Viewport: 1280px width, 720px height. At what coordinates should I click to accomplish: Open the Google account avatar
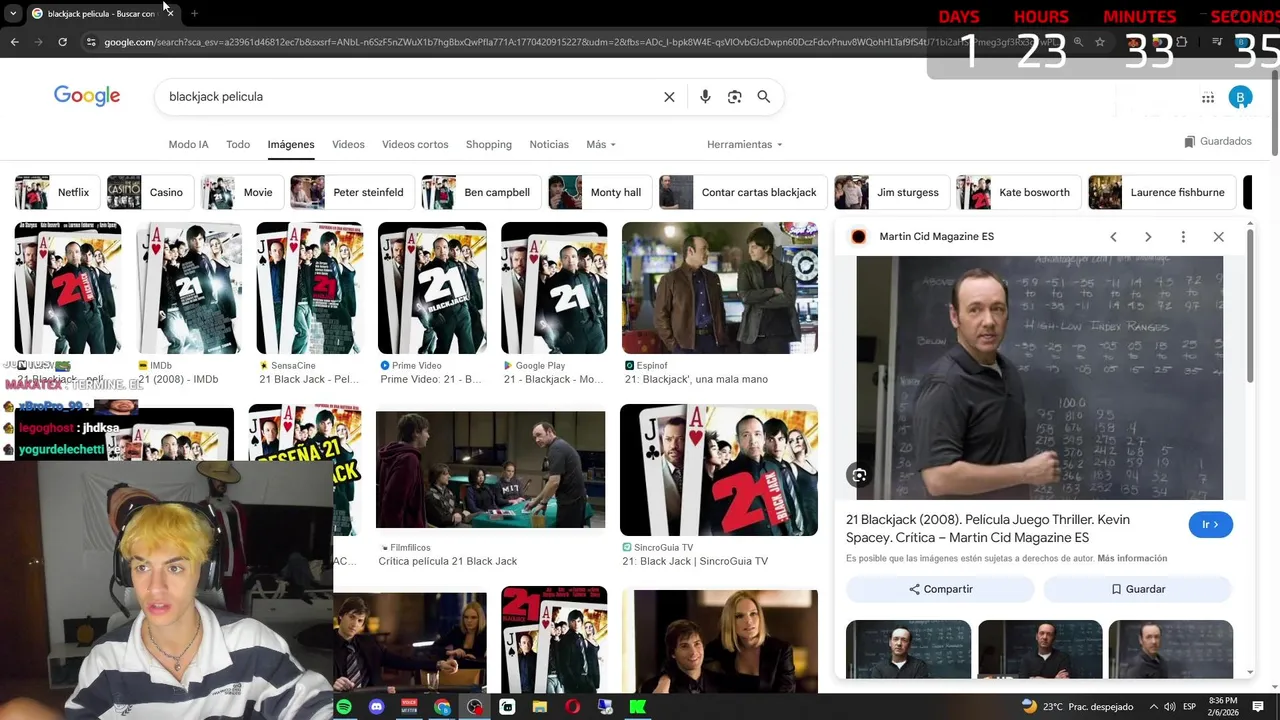click(x=1240, y=97)
